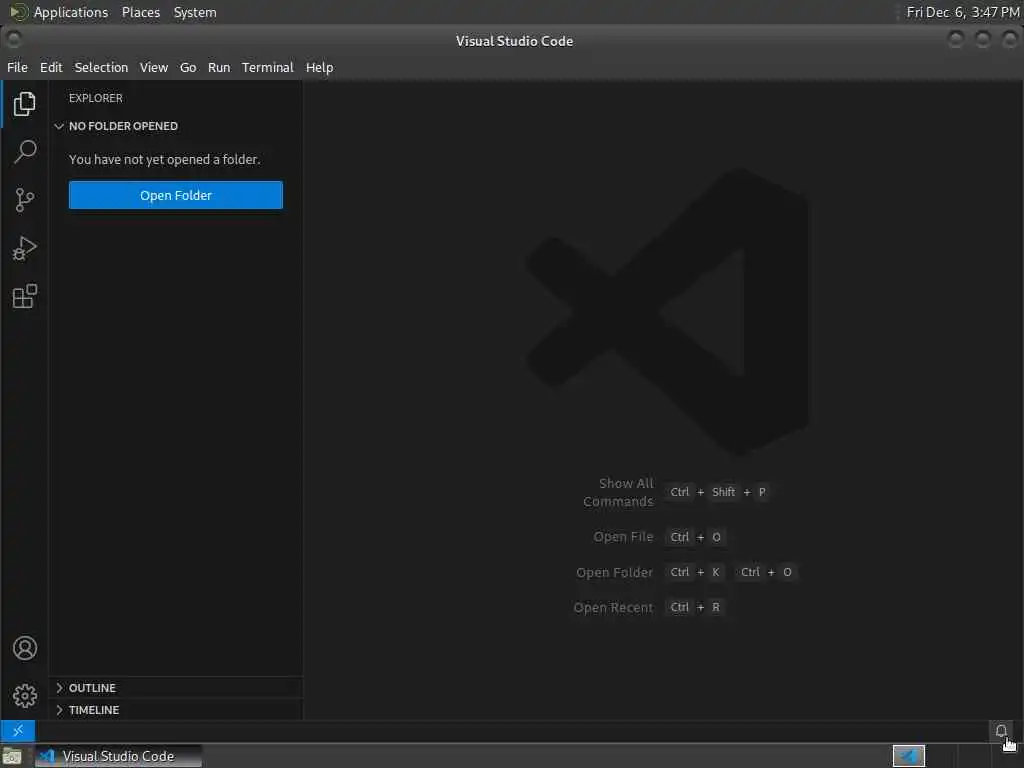Click the VS Code tray icon in bottom panel
The width and height of the screenshot is (1024, 768).
[x=908, y=756]
